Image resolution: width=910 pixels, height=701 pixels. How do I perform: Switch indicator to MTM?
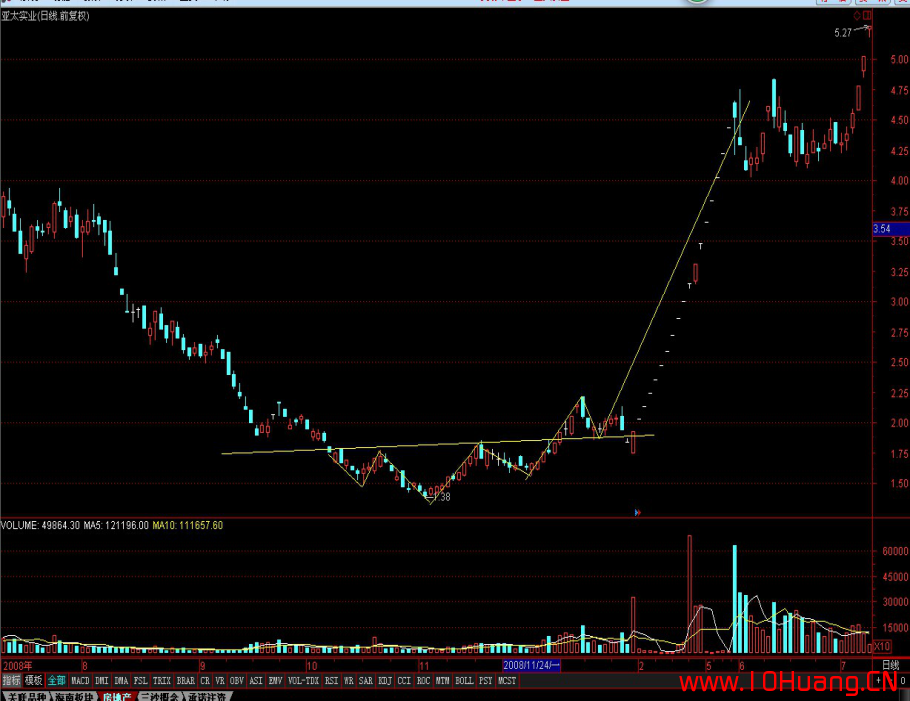[442, 680]
